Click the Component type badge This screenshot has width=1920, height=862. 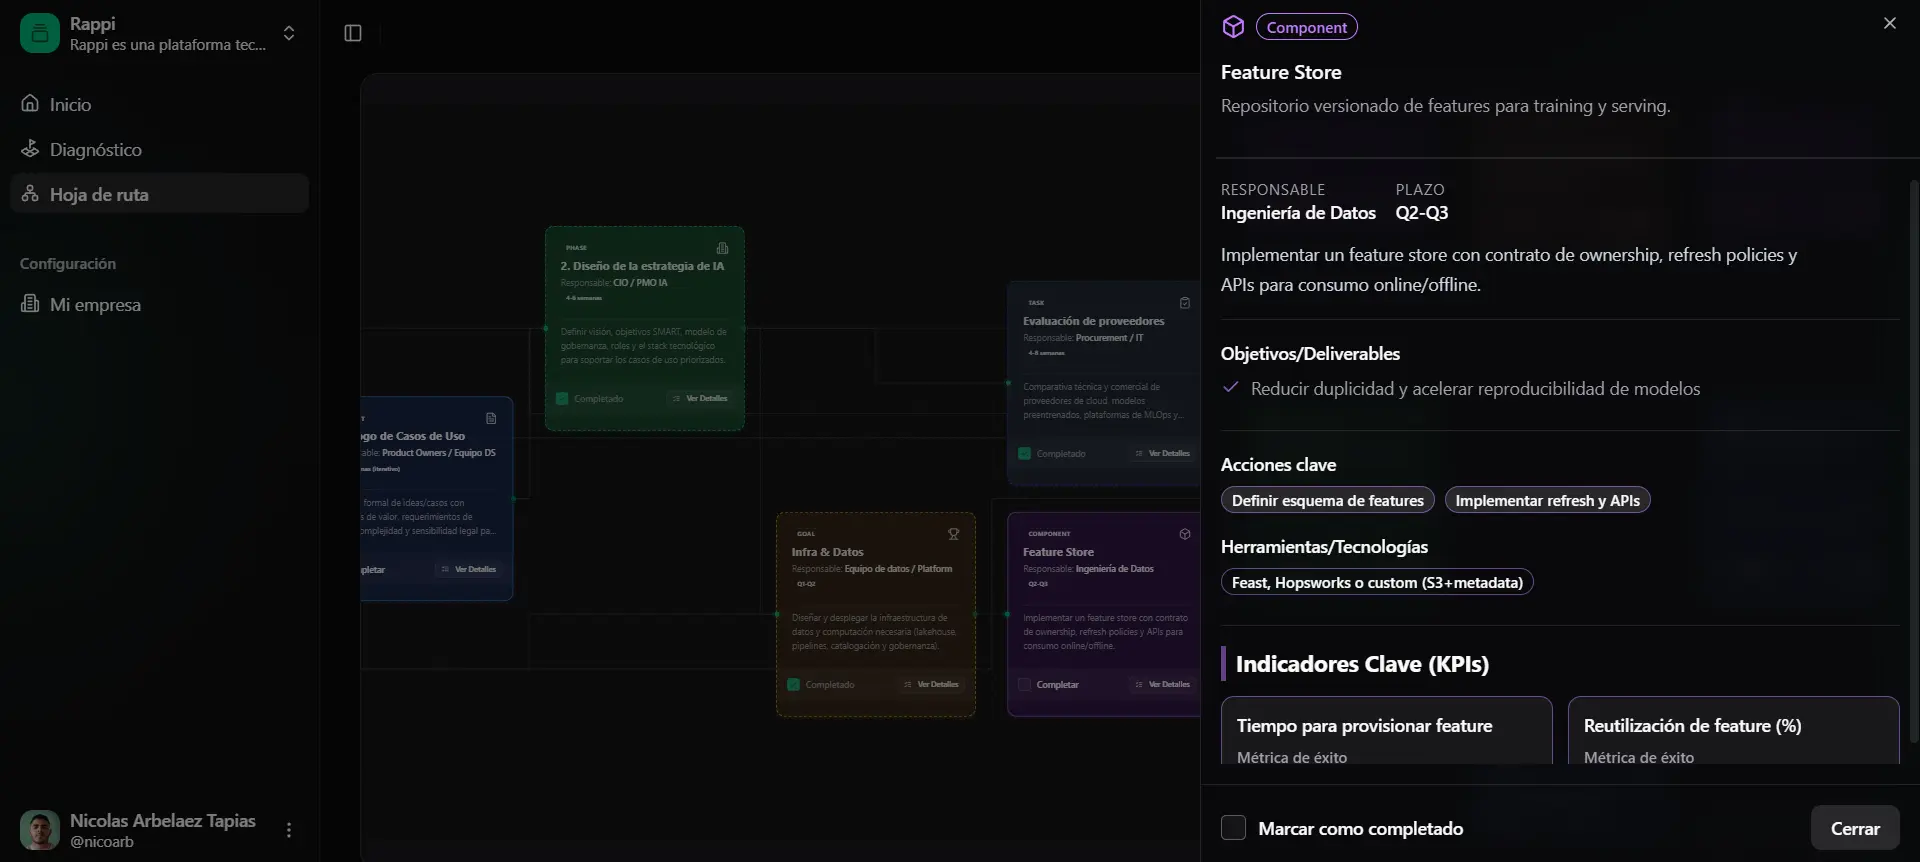[1306, 27]
